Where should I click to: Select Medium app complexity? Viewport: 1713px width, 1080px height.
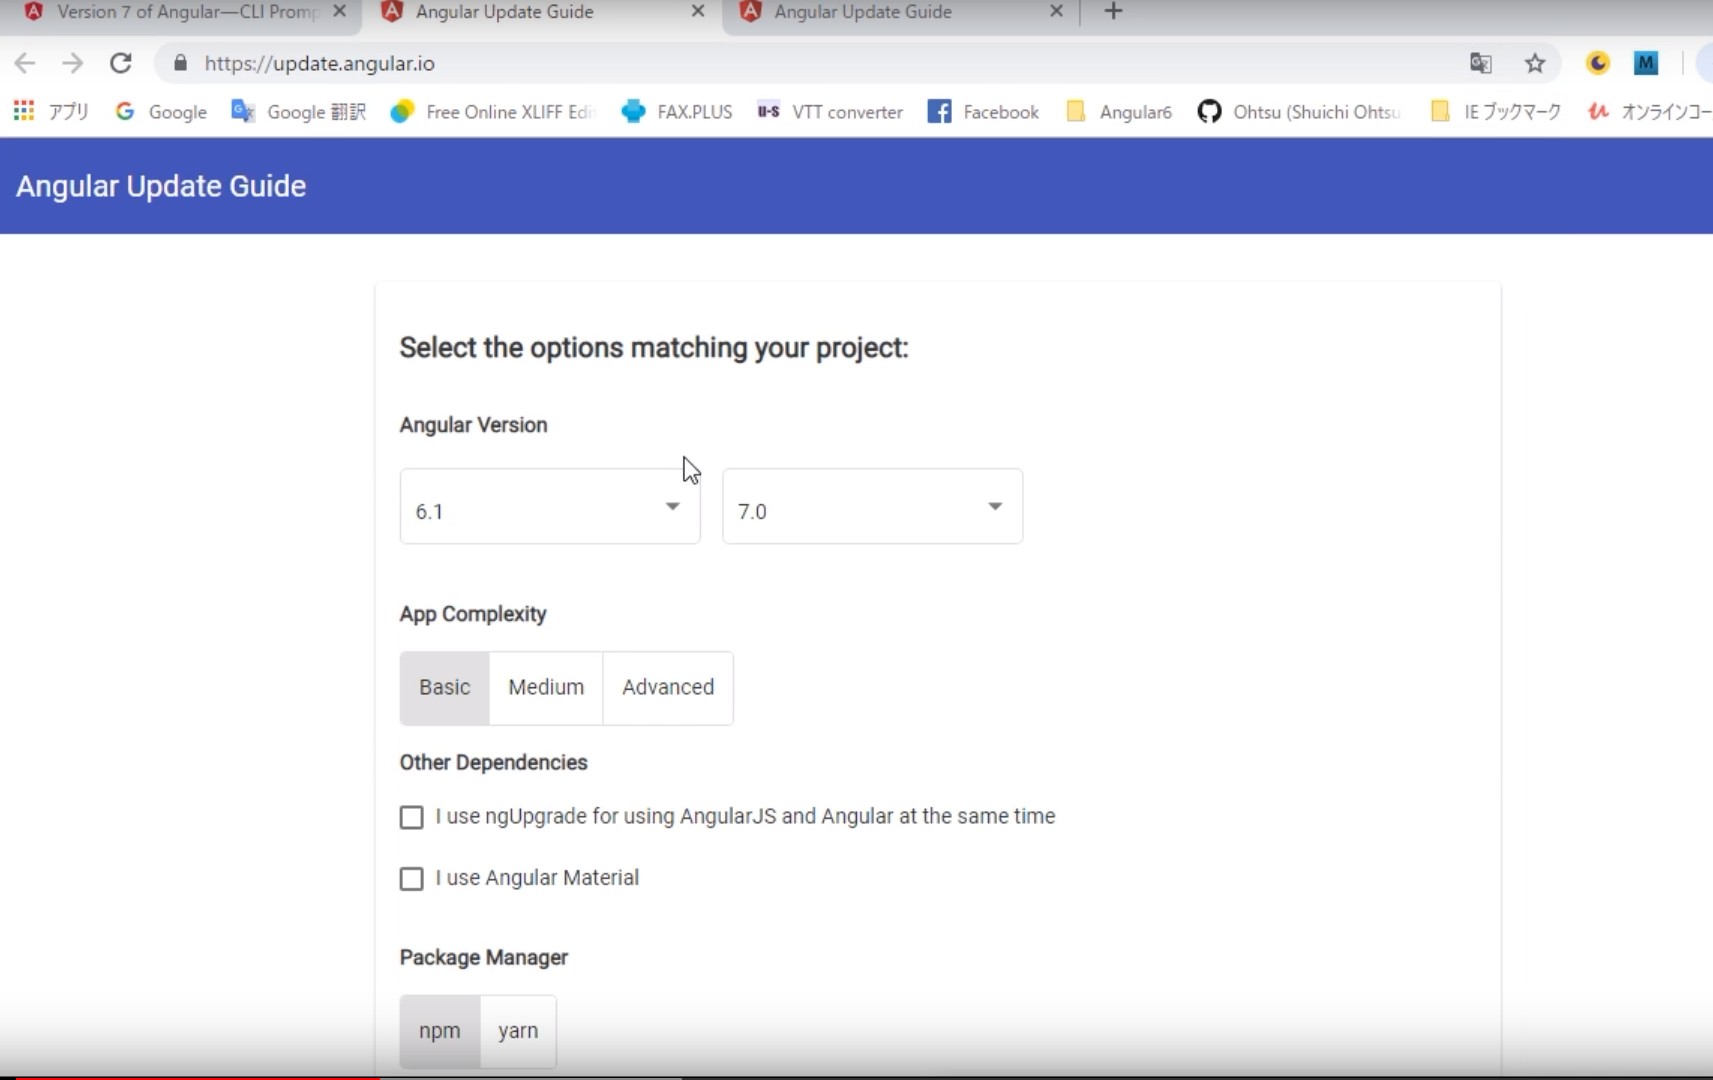pos(546,688)
